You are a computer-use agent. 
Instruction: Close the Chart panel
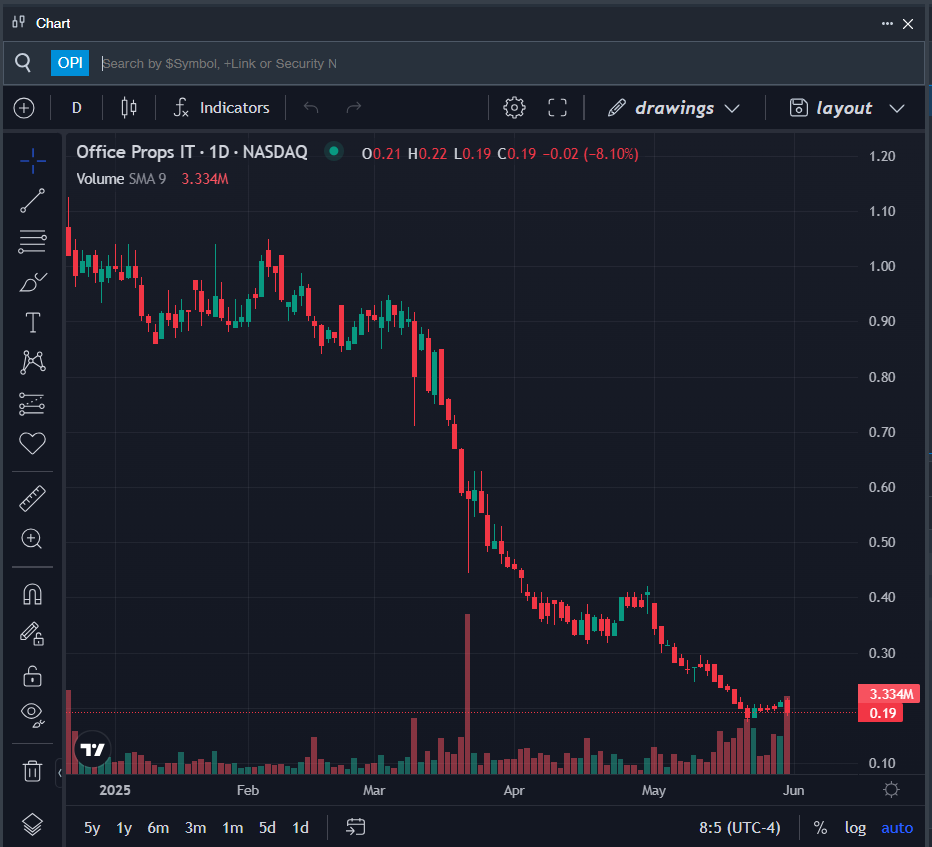[908, 24]
